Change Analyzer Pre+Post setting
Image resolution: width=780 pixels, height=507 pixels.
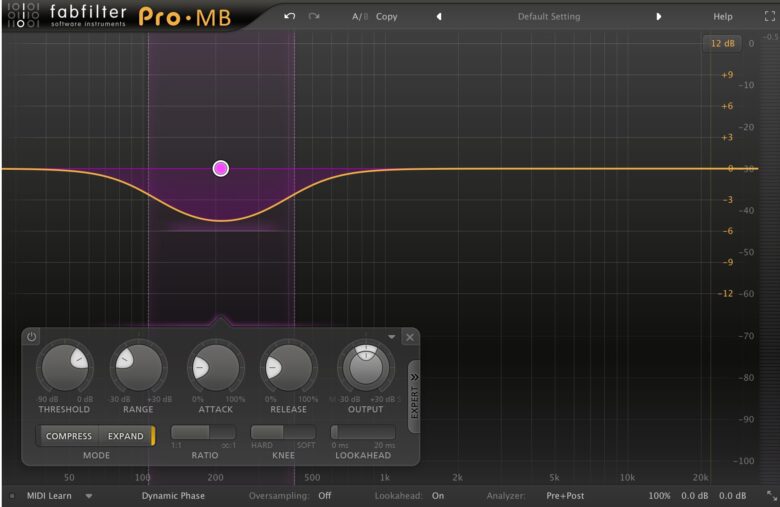click(565, 496)
